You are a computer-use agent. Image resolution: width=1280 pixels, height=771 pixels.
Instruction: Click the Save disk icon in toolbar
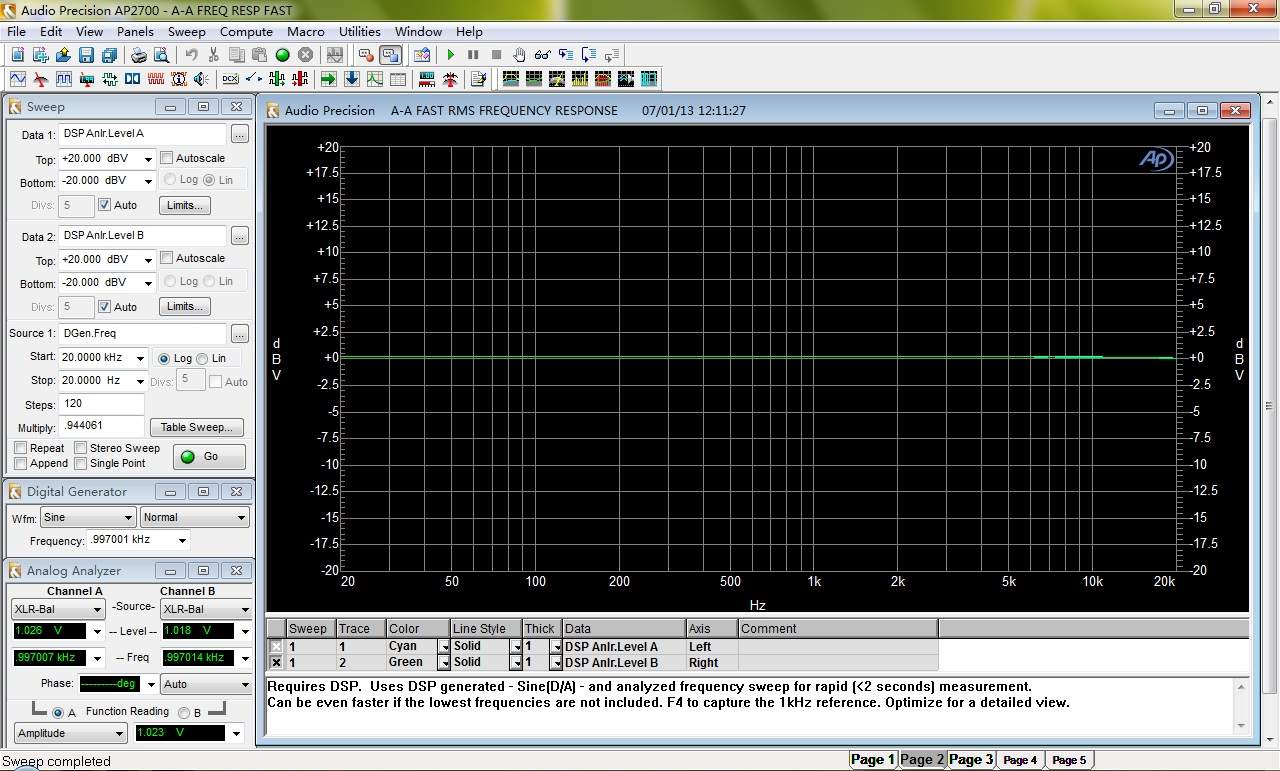[x=86, y=55]
